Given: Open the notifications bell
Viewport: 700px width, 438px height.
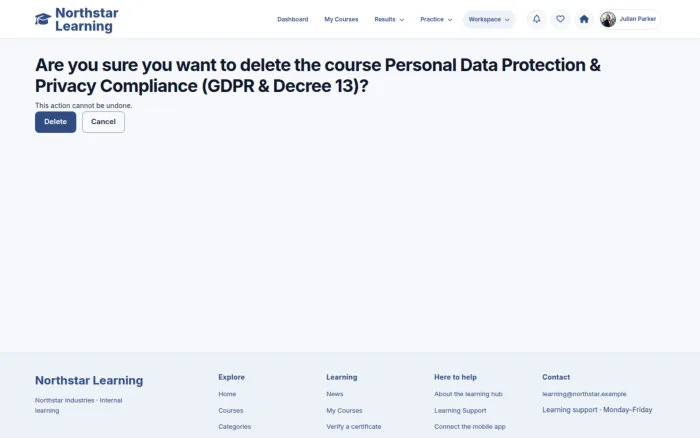Looking at the screenshot, I should tap(537, 19).
